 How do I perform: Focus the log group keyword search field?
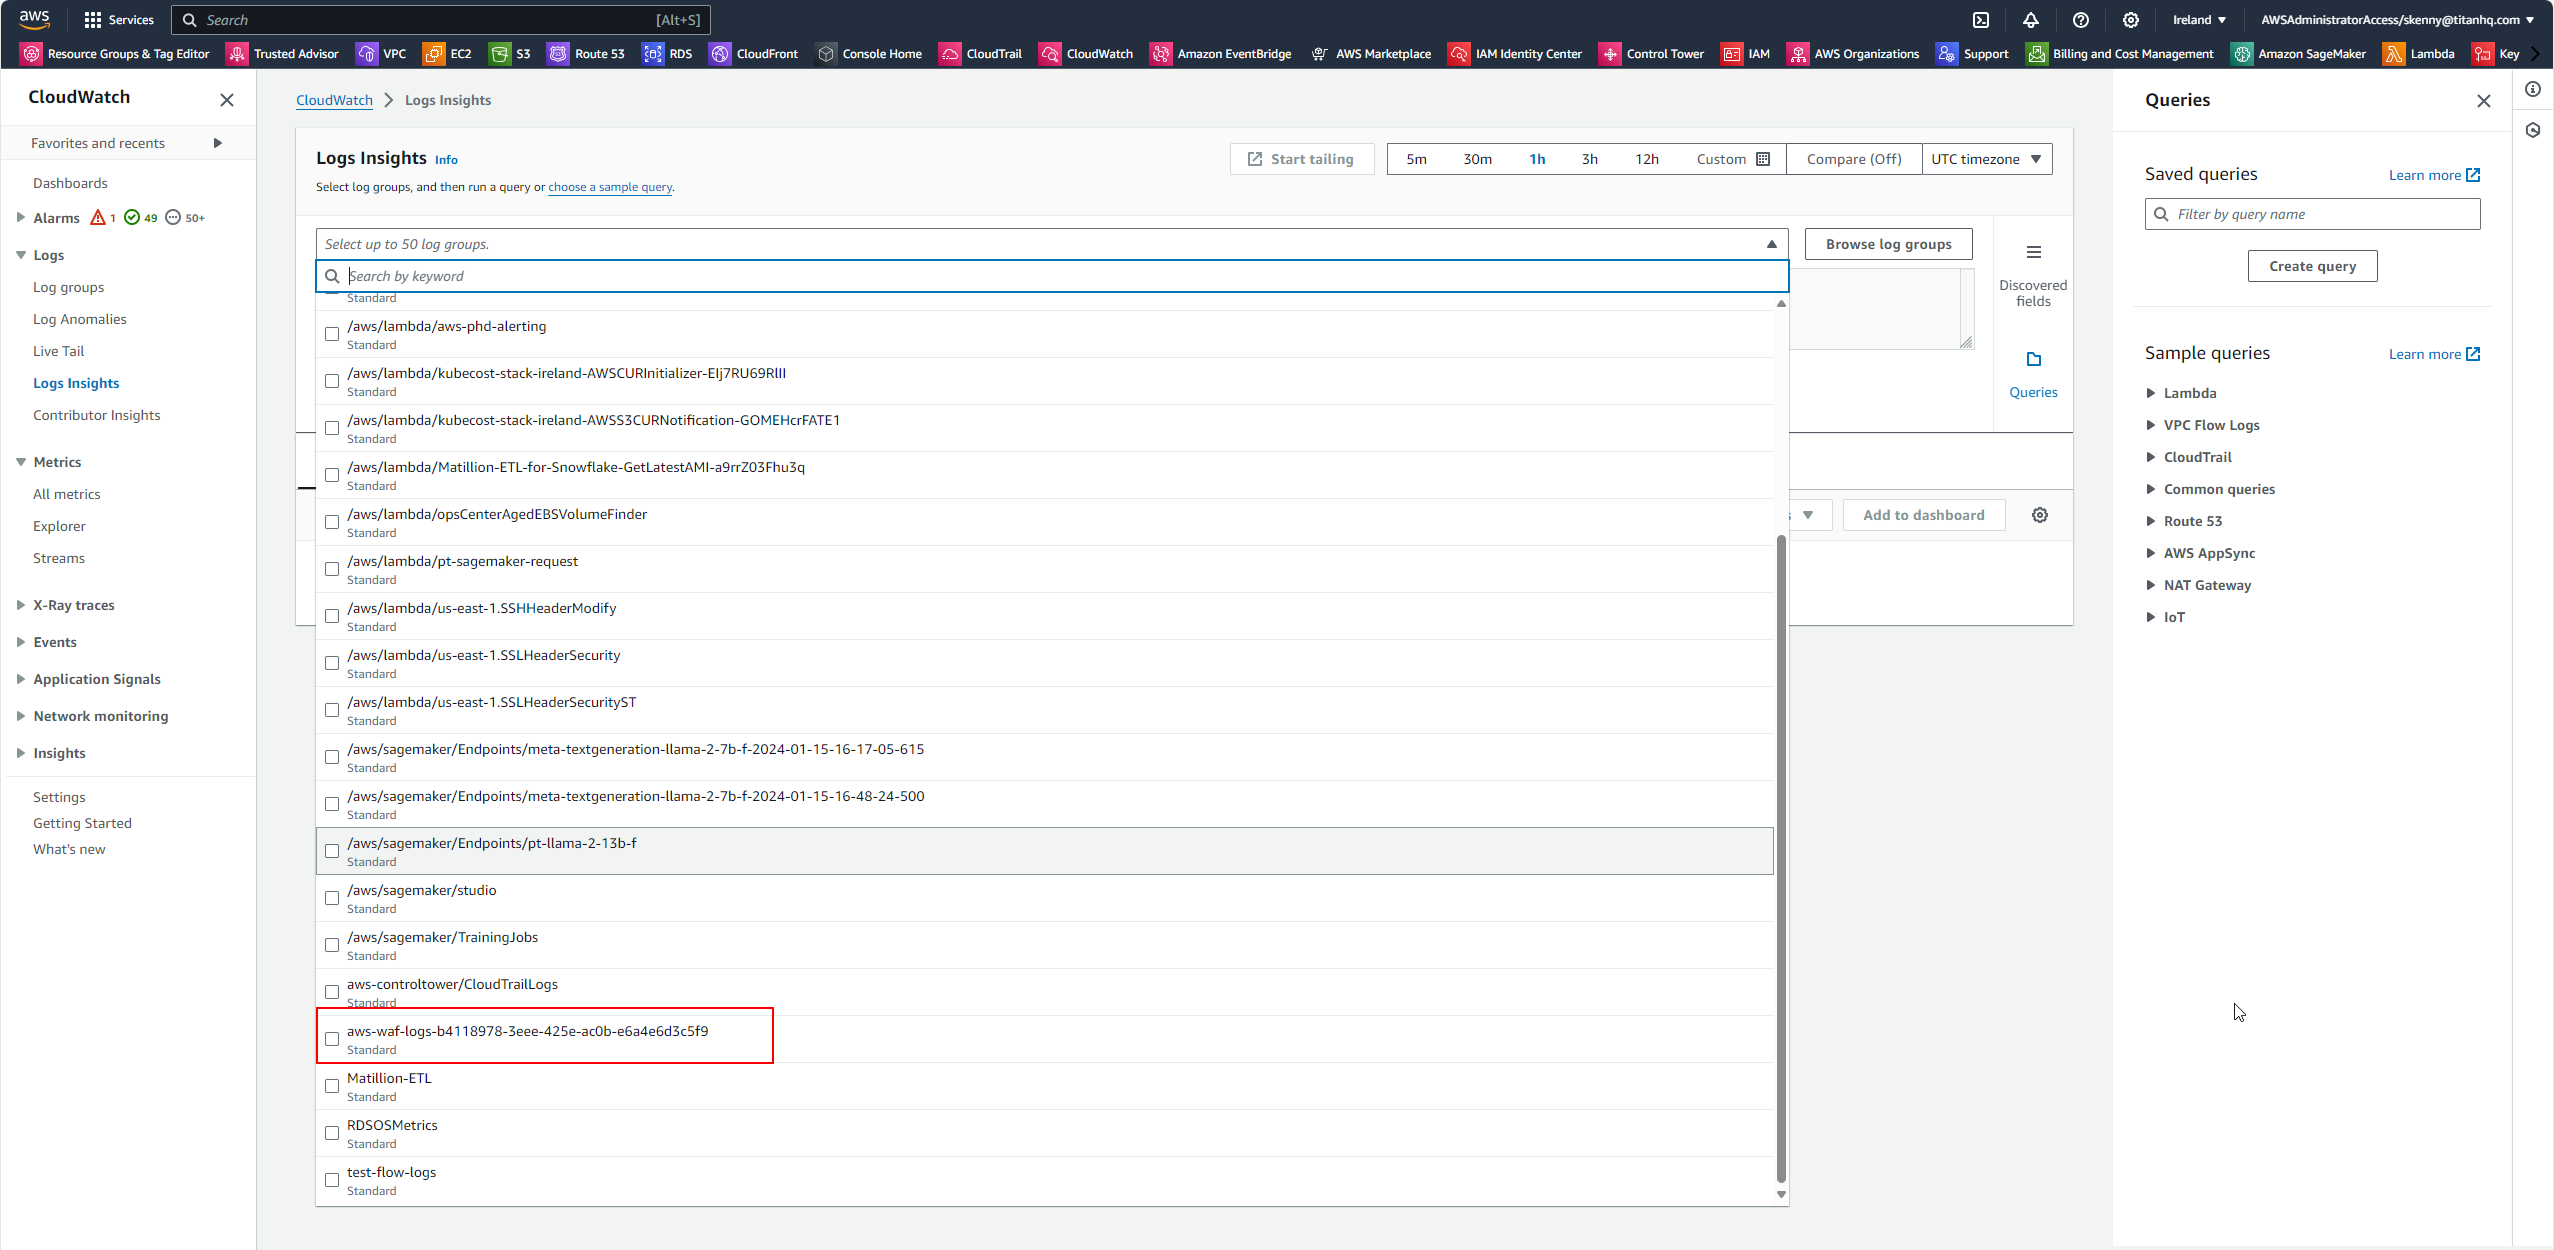(x=1052, y=276)
